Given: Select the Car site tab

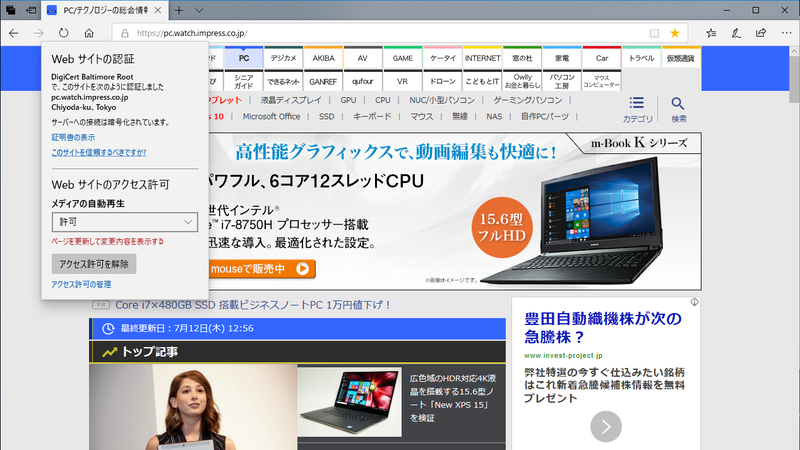Looking at the screenshot, I should tap(602, 58).
